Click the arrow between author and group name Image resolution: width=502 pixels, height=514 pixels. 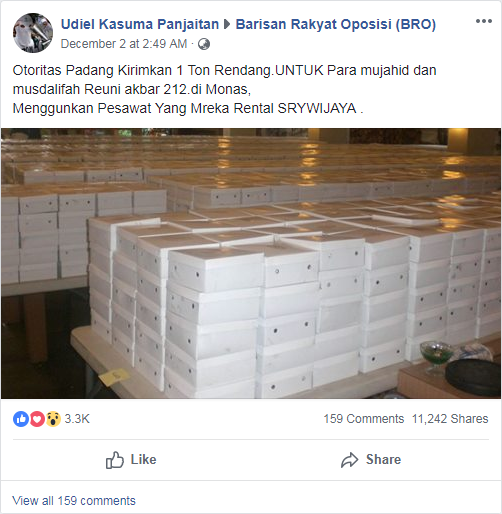(x=227, y=24)
